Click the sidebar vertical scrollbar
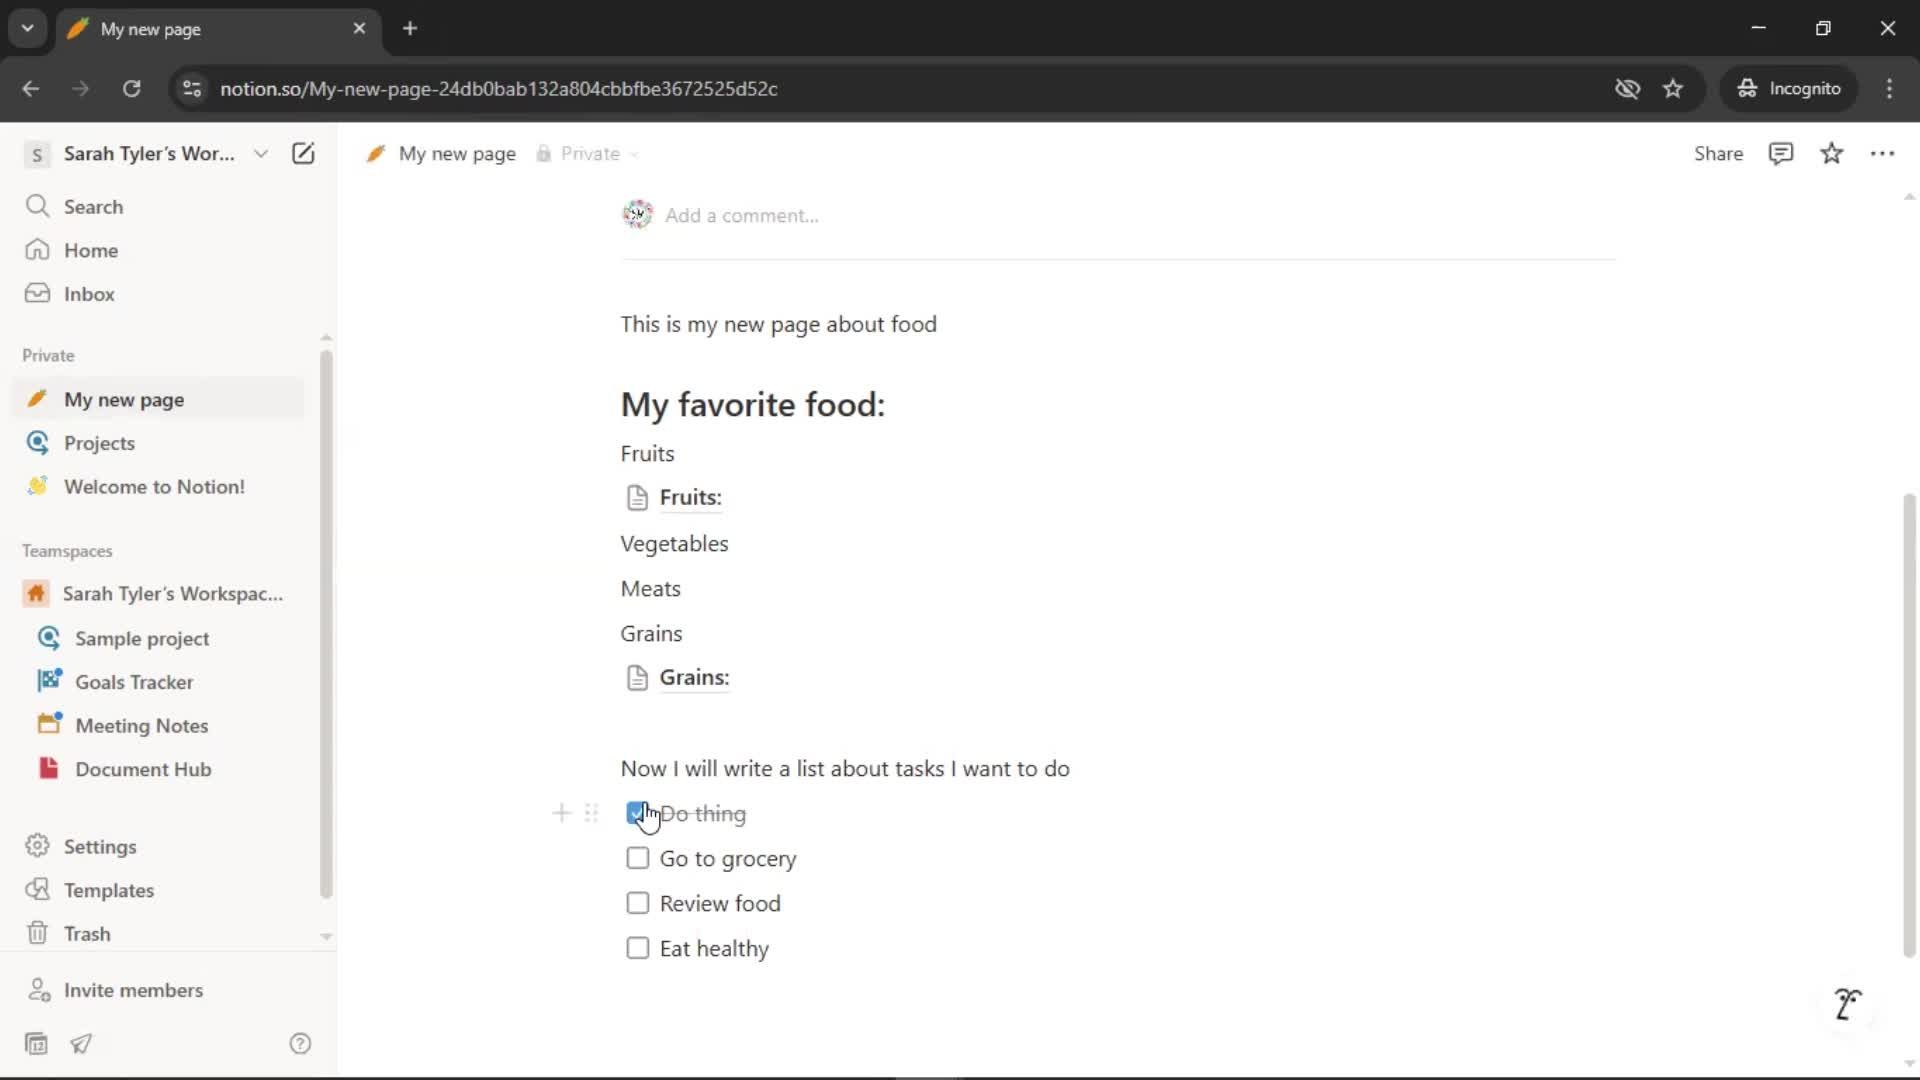 click(x=325, y=625)
